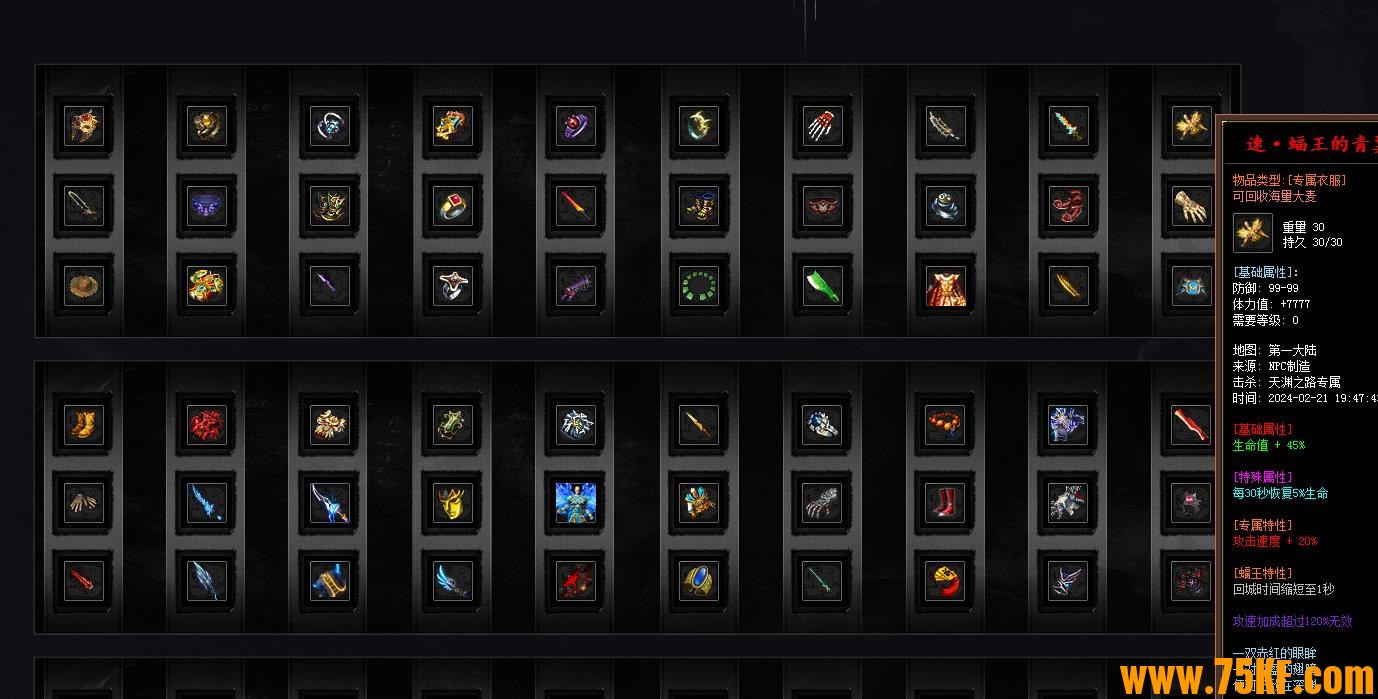Click the blue-robed character armor icon
The height and width of the screenshot is (699, 1378).
pos(576,502)
